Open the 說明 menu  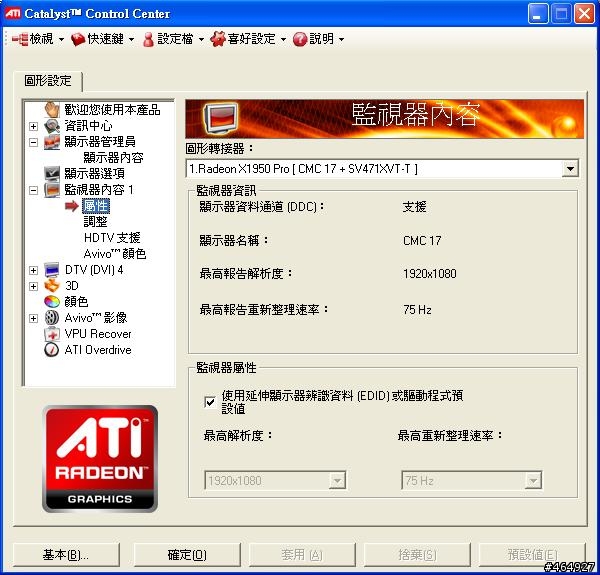[x=318, y=39]
